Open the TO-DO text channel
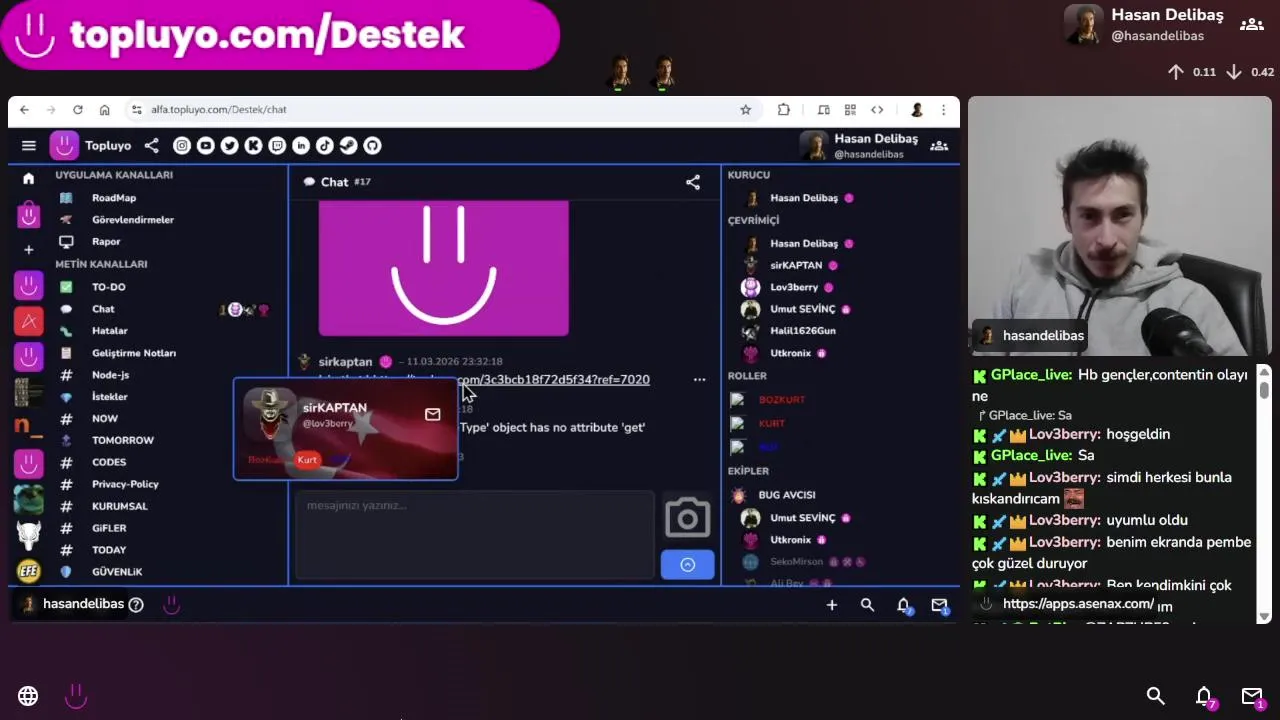The image size is (1280, 720). 109,287
